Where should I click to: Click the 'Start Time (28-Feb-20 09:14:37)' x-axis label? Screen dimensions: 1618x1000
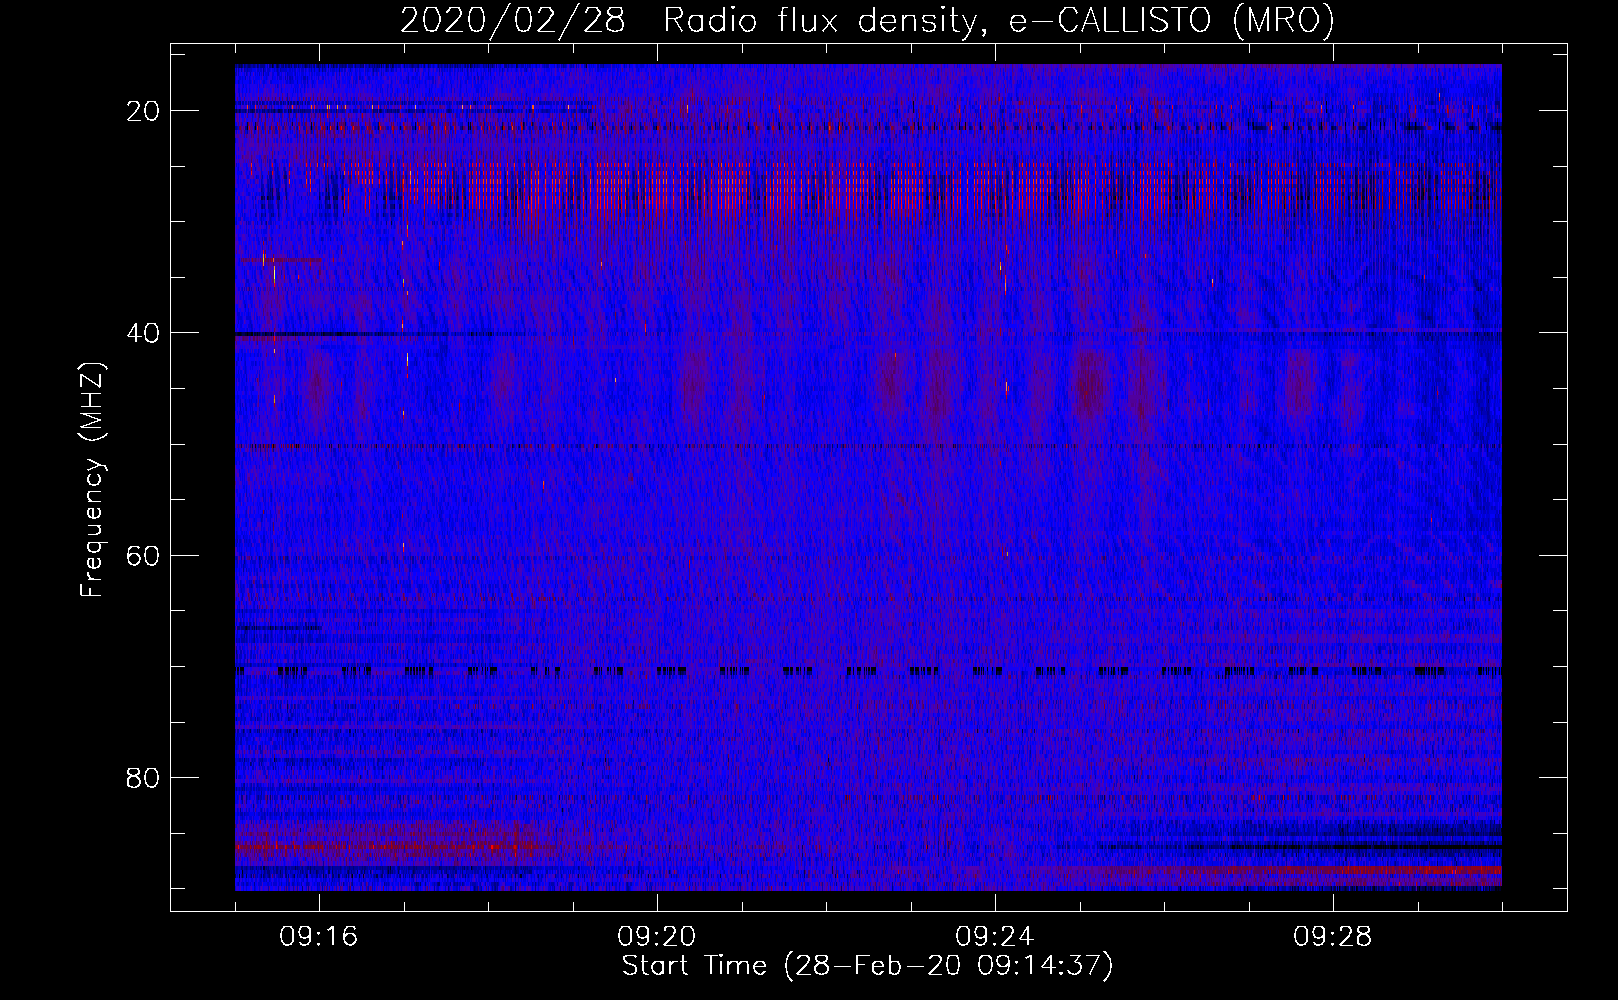pos(867,966)
